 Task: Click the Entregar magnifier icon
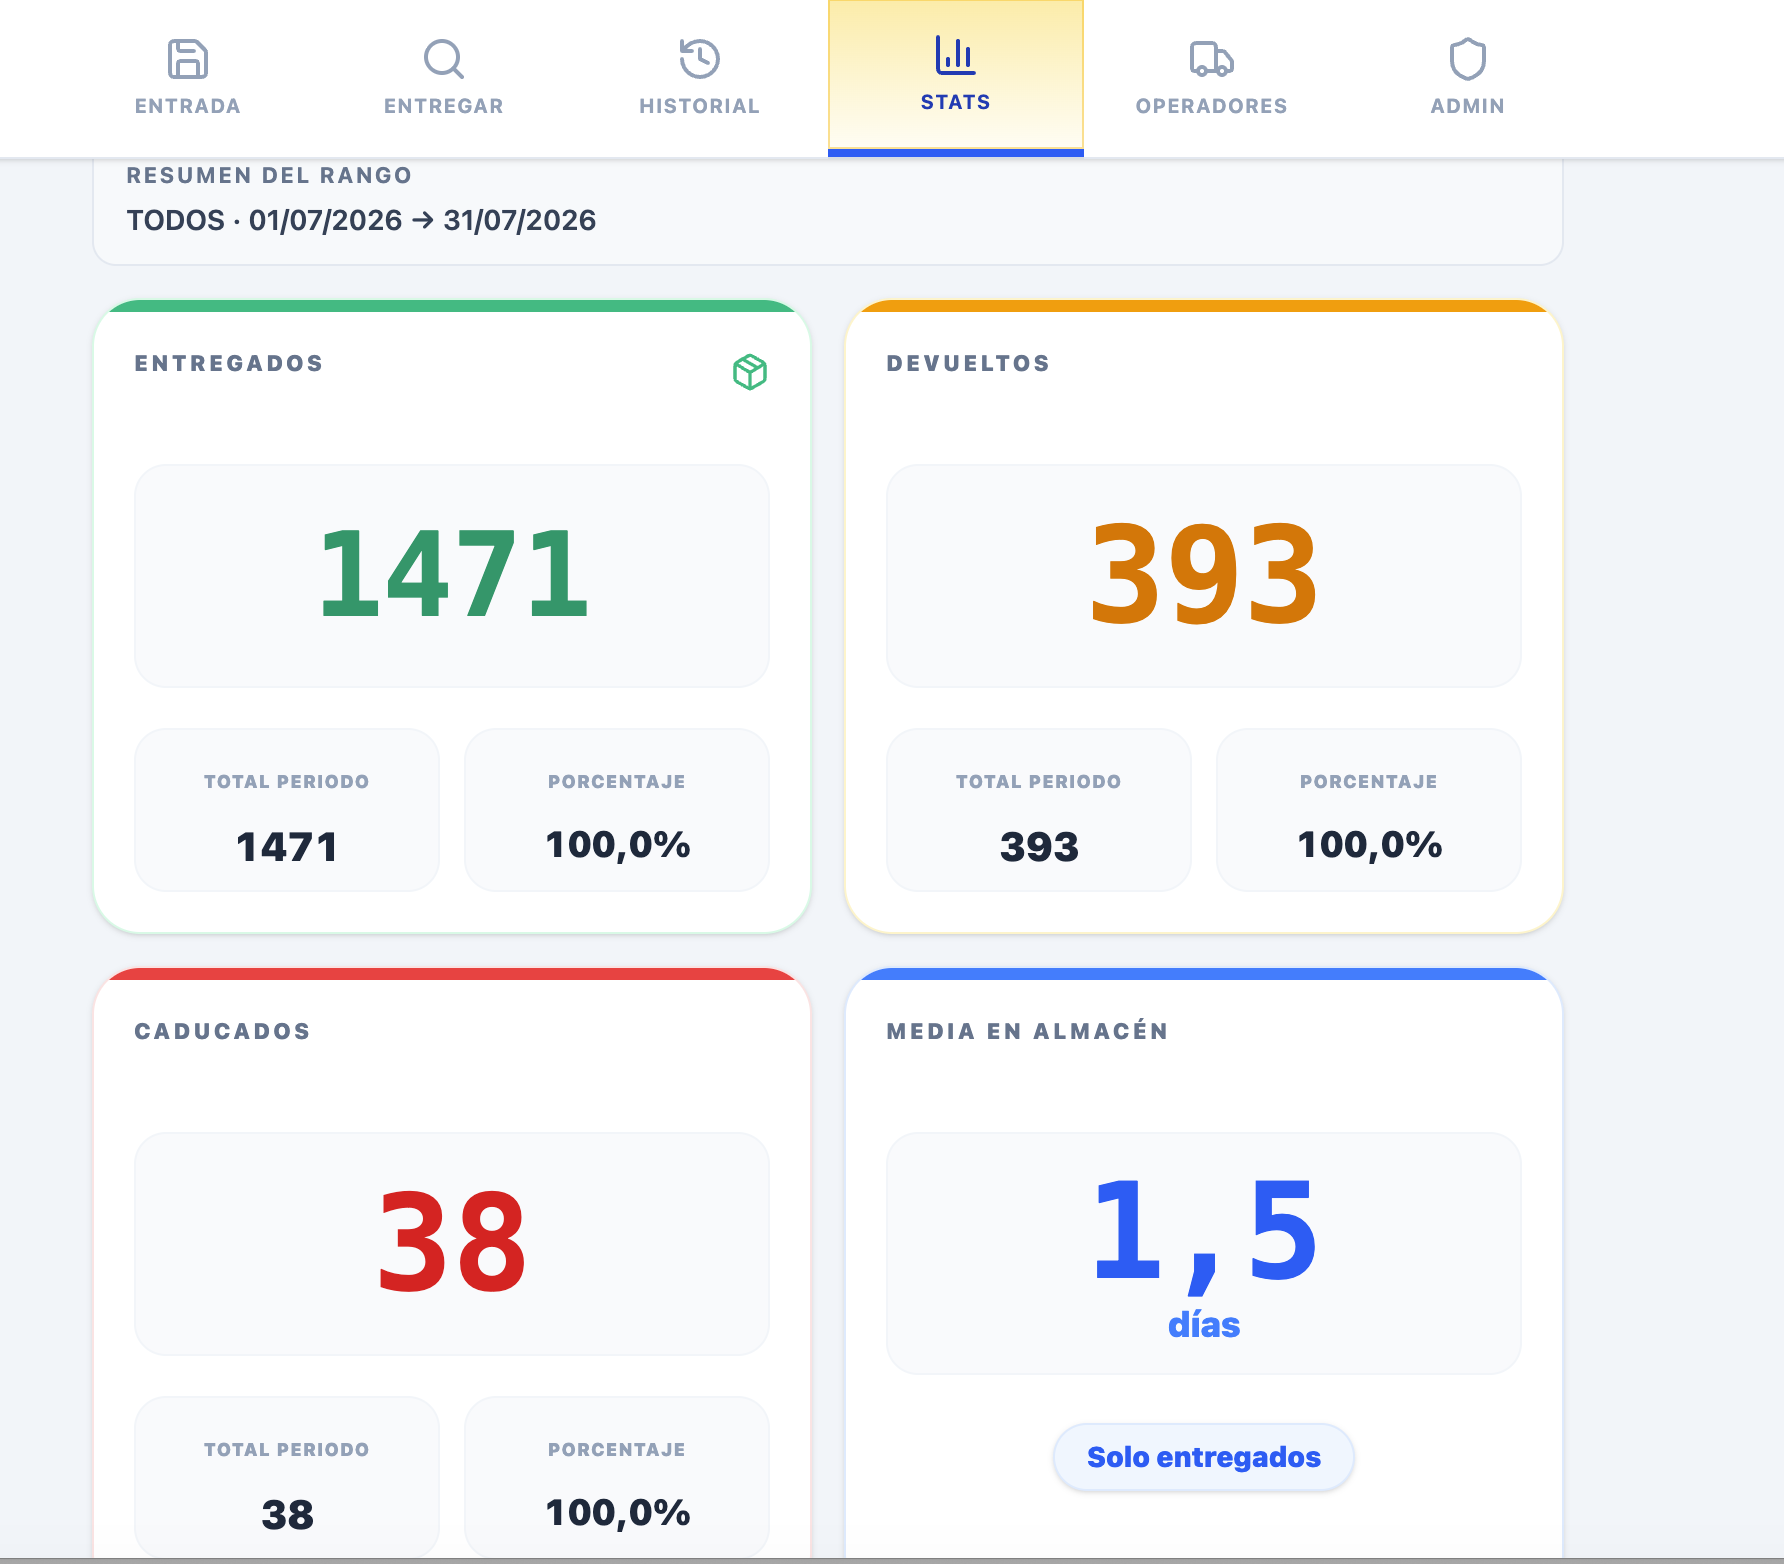(x=443, y=59)
